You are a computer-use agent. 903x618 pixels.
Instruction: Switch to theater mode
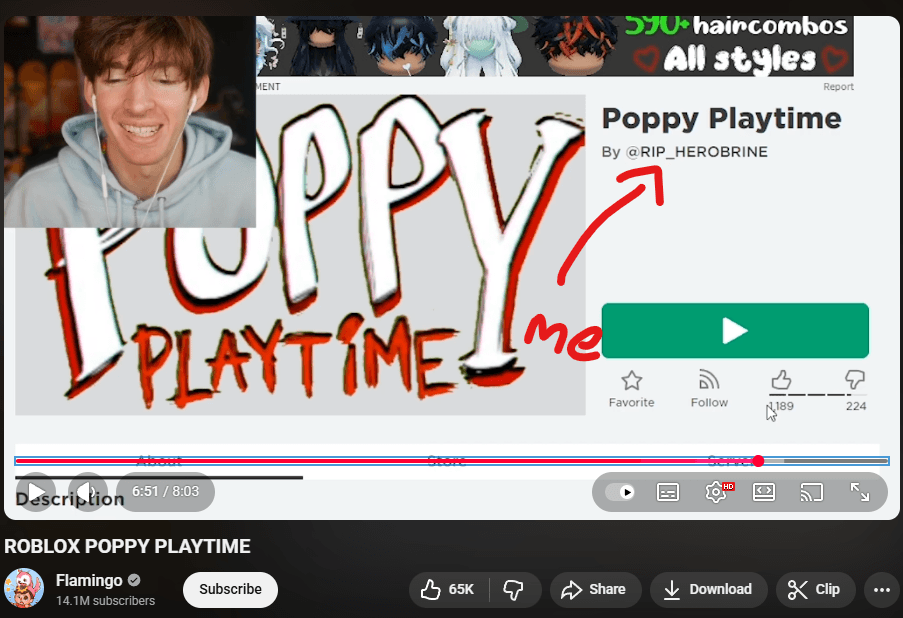(x=764, y=492)
